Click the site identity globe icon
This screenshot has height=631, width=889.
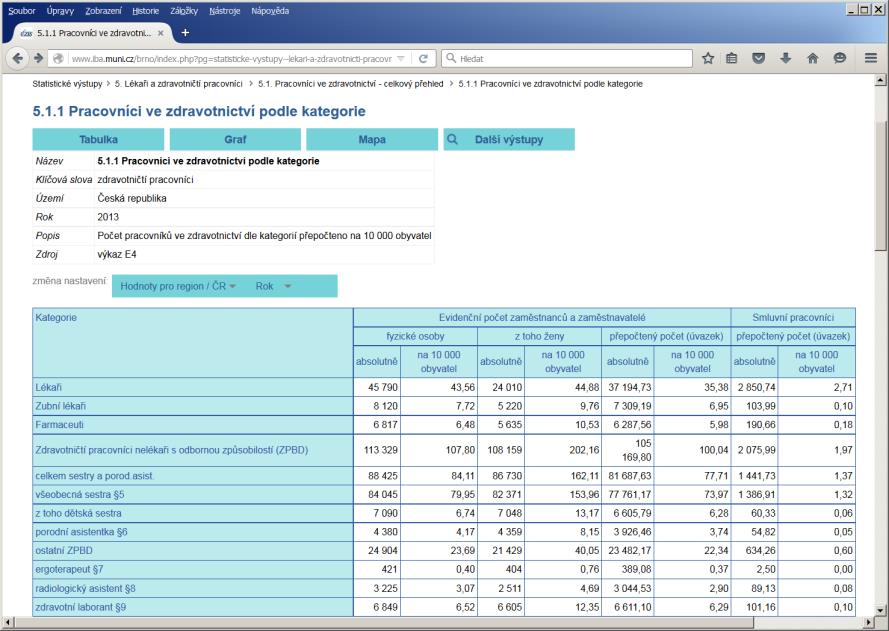click(x=58, y=58)
